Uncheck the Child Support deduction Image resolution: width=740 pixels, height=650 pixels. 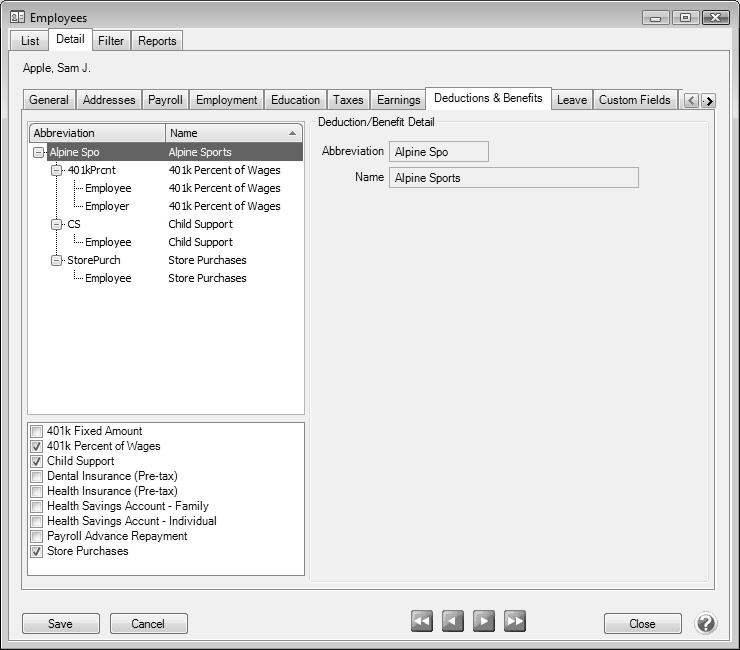pos(37,461)
